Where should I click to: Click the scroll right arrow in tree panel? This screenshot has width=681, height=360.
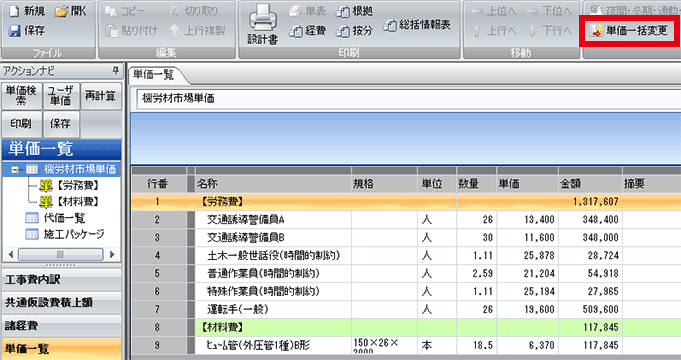[112, 254]
